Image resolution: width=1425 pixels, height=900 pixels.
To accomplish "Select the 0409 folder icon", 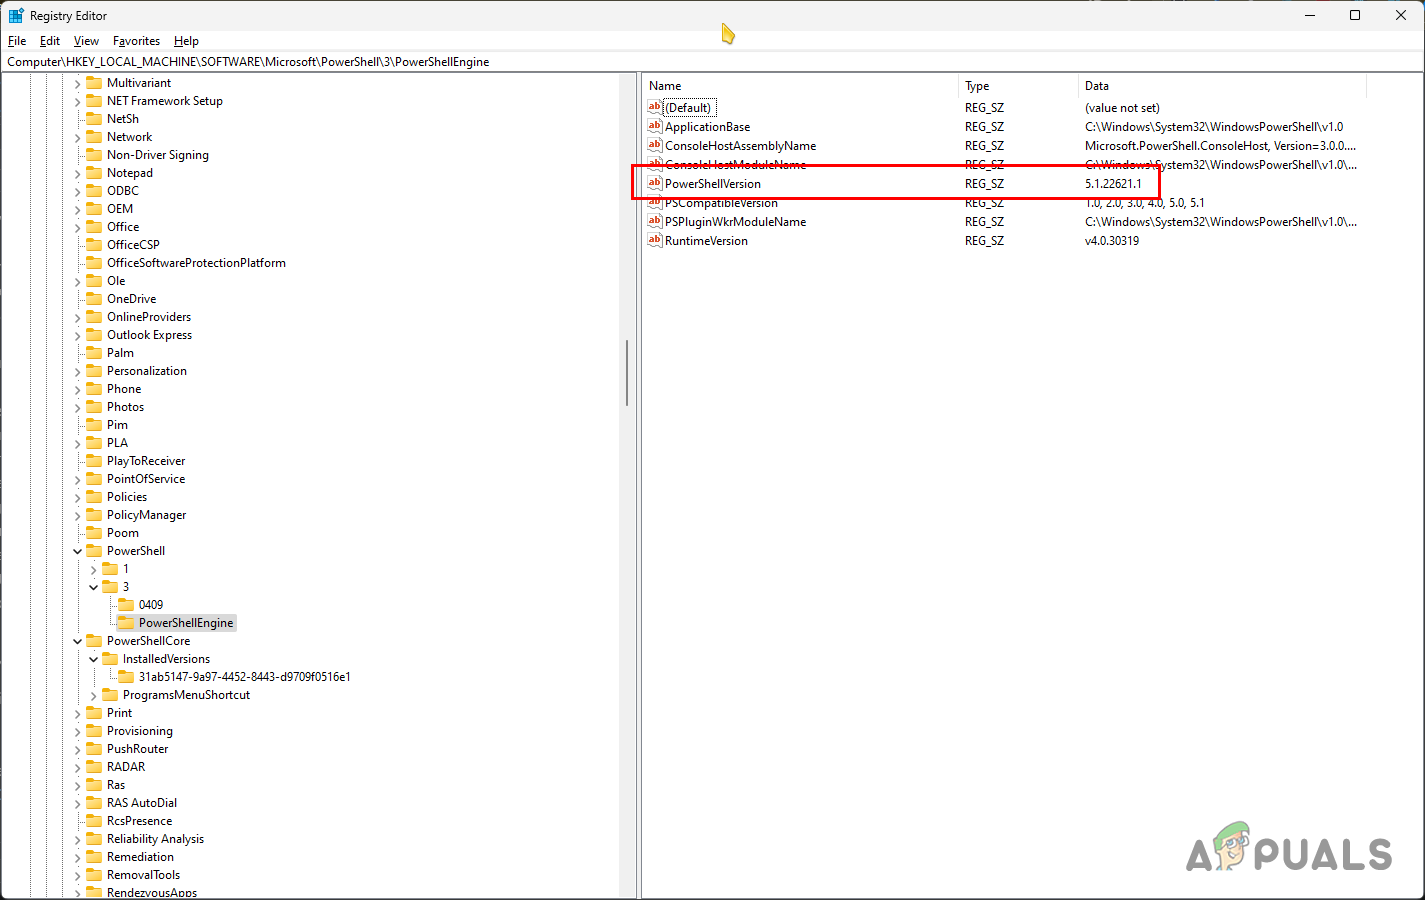I will [x=128, y=604].
